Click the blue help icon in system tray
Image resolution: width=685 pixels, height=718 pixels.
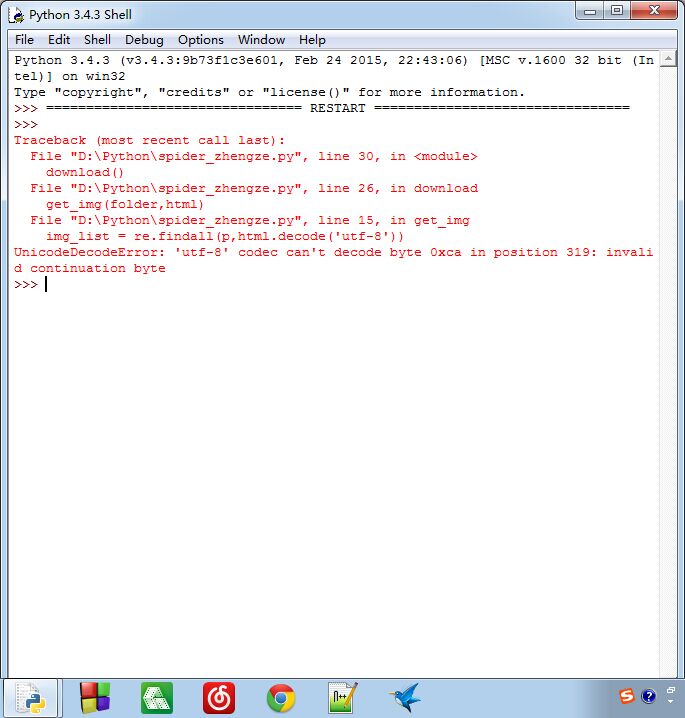click(x=648, y=696)
